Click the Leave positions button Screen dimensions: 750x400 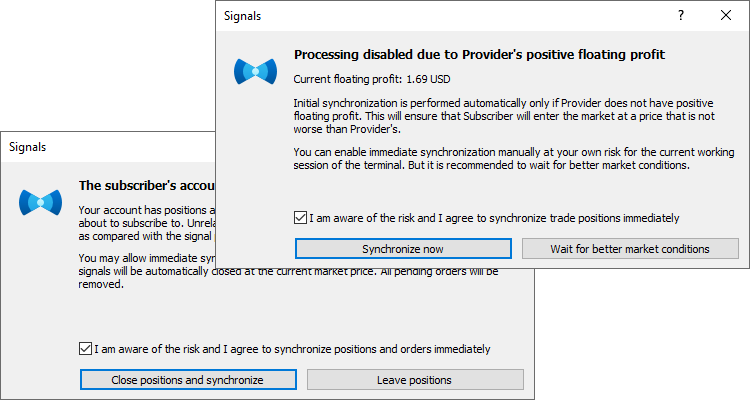pyautogui.click(x=415, y=380)
